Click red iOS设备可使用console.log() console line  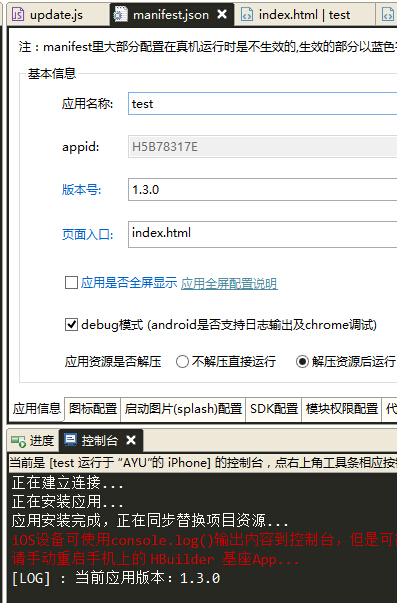pos(204,540)
